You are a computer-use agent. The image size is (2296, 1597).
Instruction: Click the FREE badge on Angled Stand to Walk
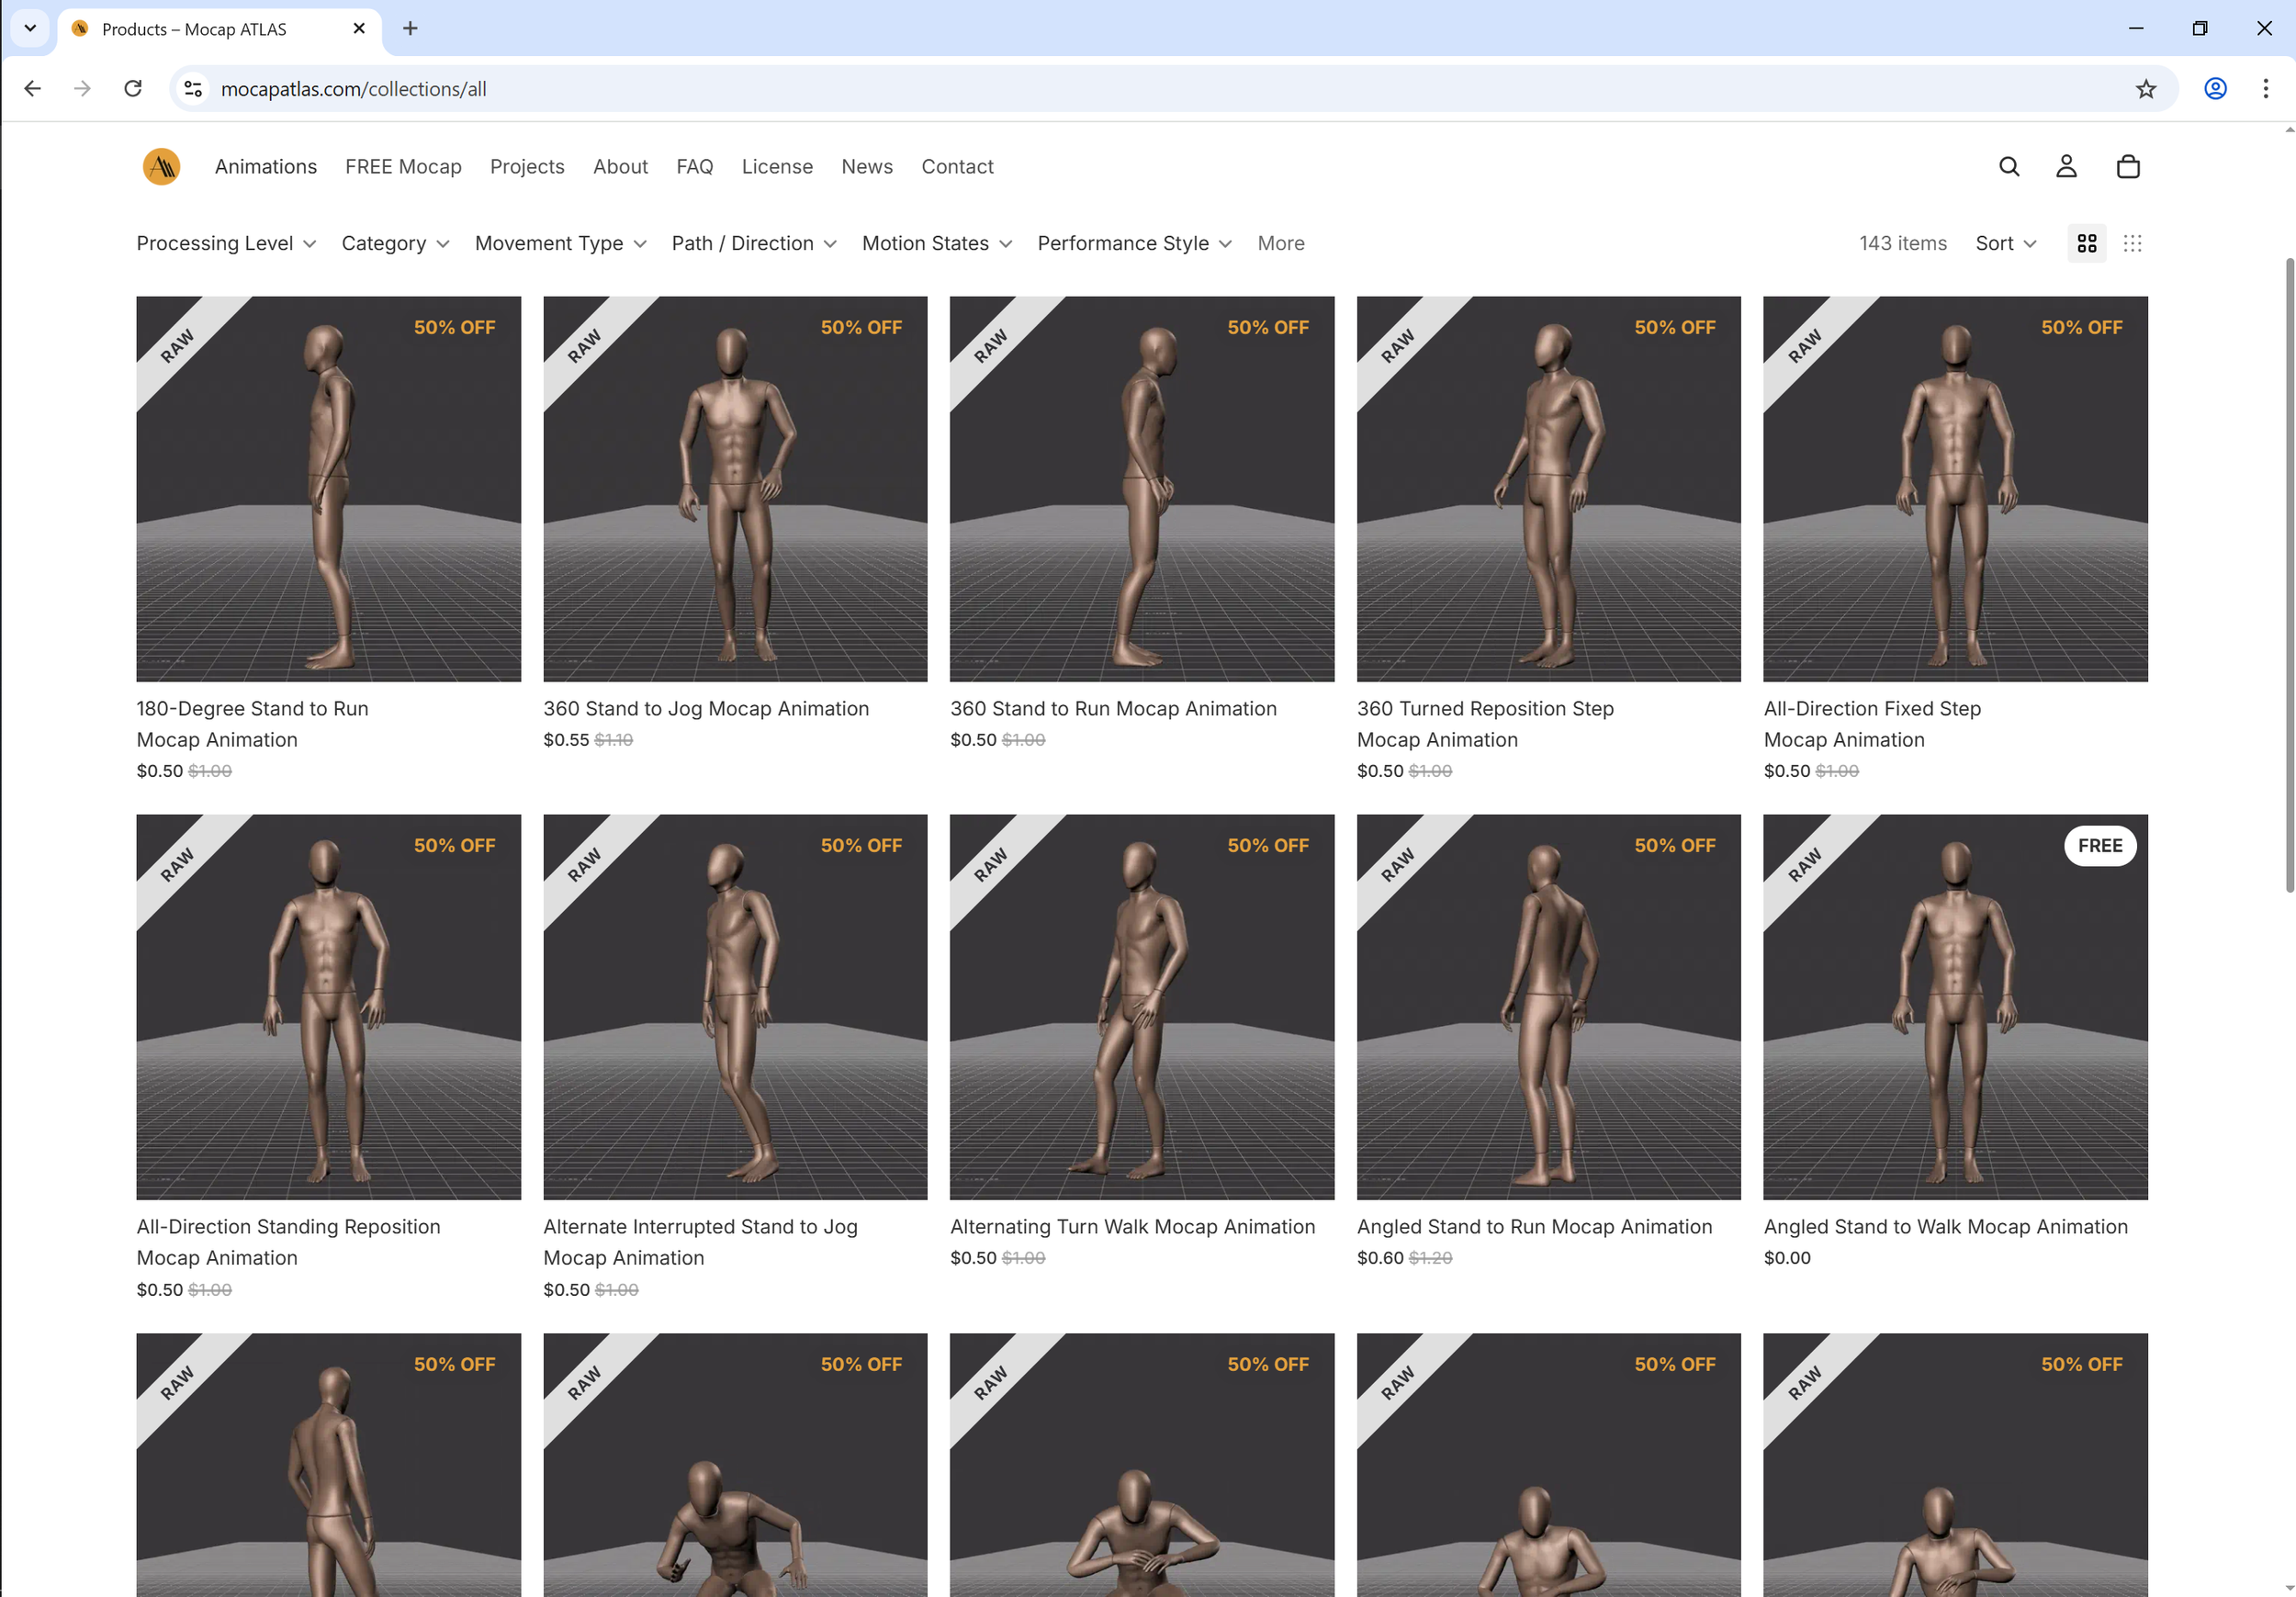click(x=2099, y=845)
